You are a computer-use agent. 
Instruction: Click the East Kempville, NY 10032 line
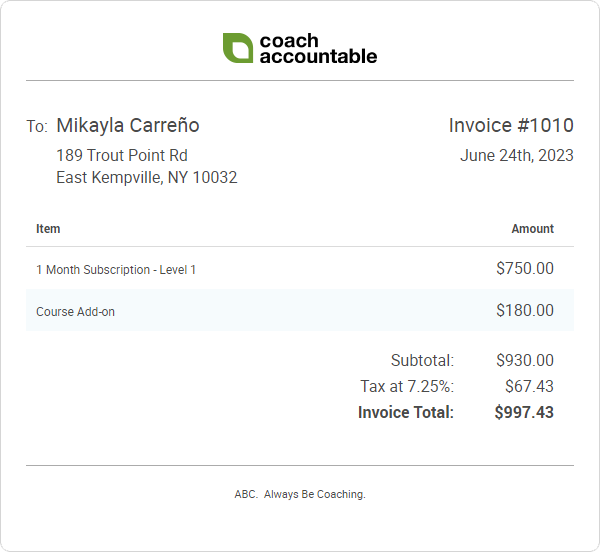pos(146,177)
